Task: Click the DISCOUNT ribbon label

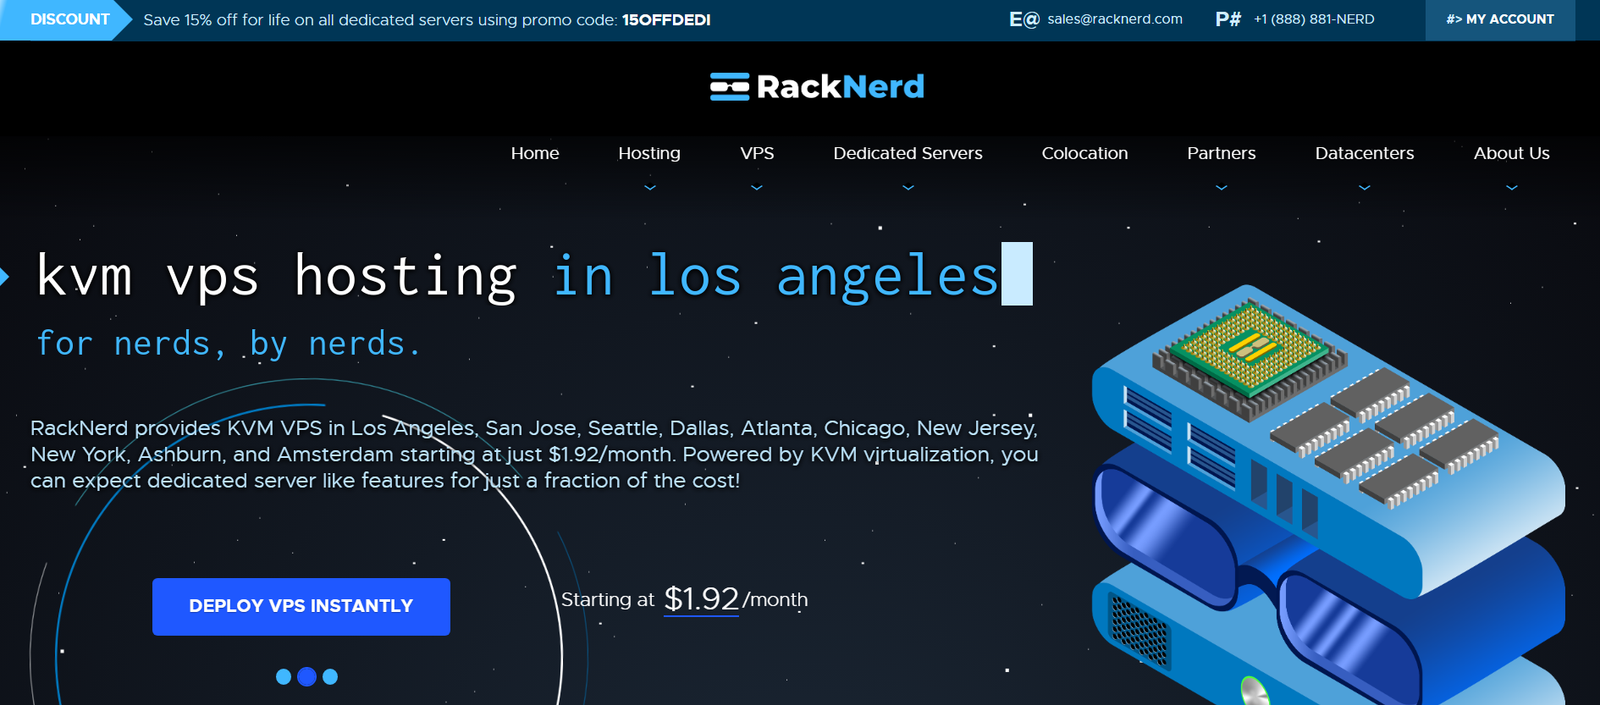Action: [x=65, y=19]
